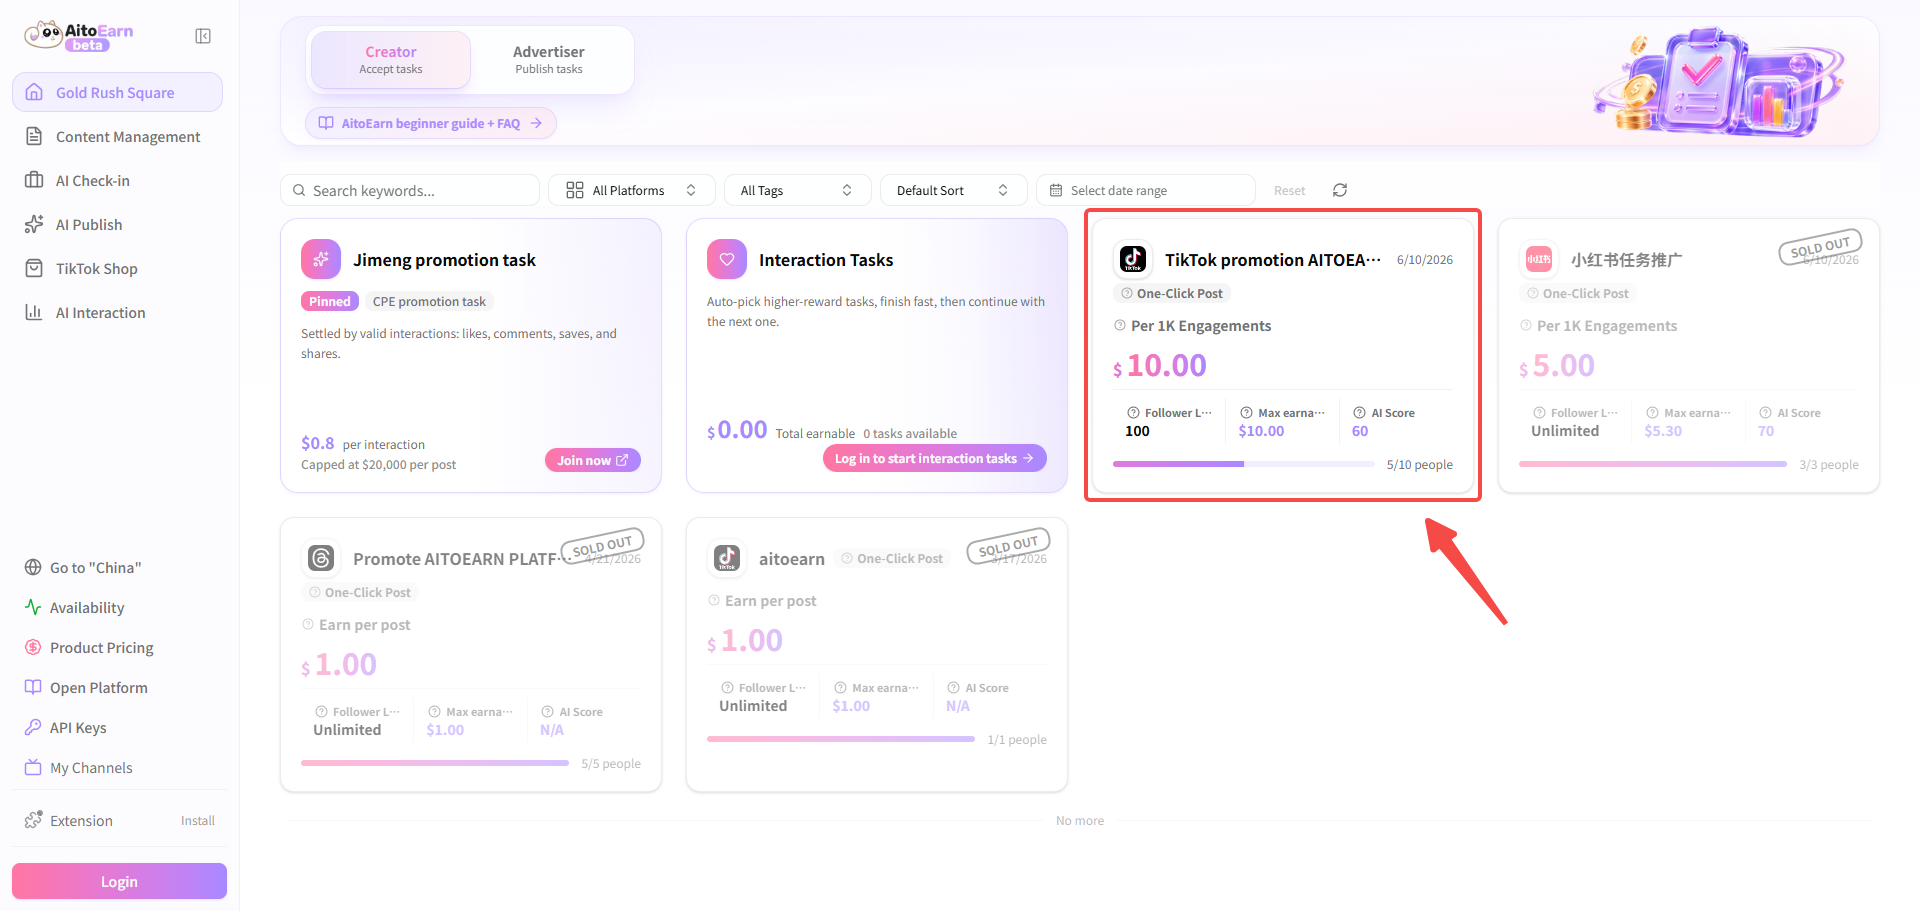
Task: Click the Login button
Action: tap(119, 881)
